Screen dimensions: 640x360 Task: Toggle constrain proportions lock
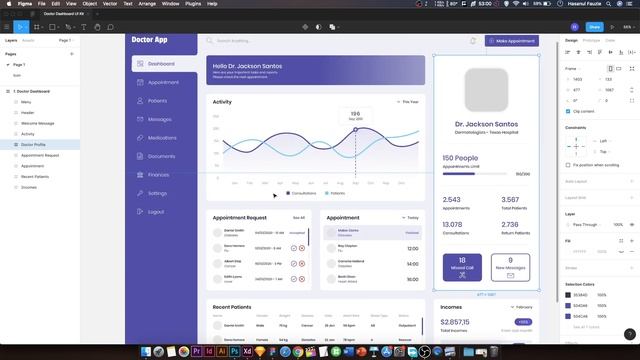coord(632,90)
